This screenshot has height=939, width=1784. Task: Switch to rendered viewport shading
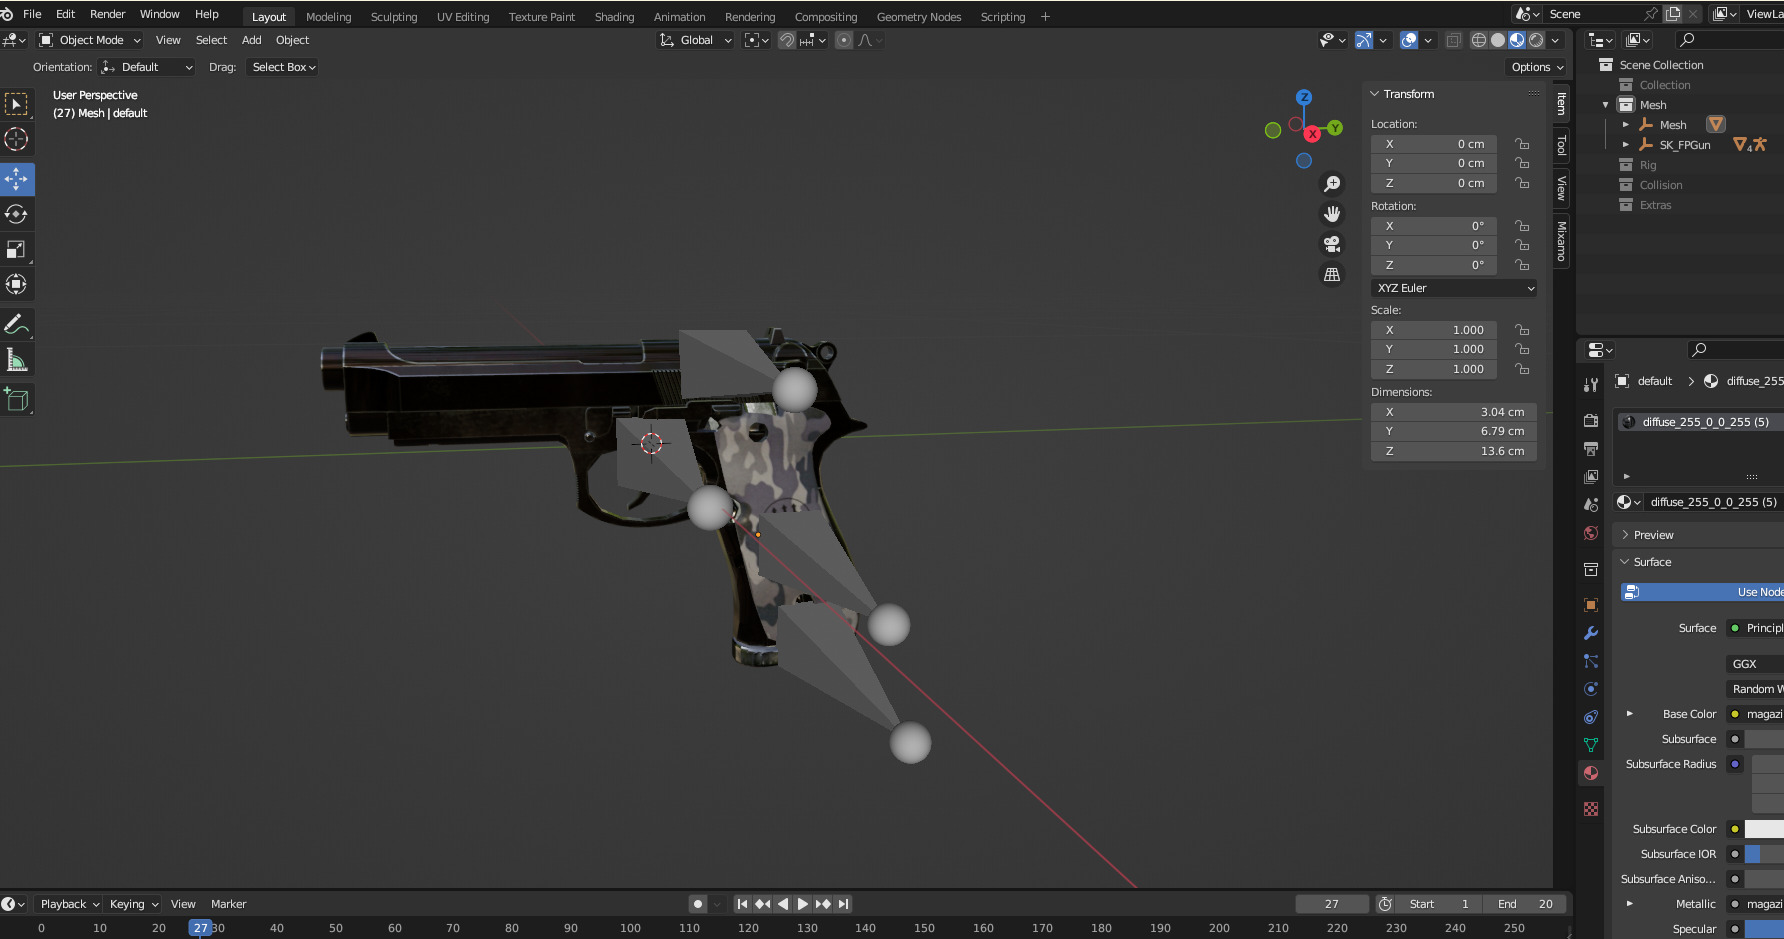1536,40
